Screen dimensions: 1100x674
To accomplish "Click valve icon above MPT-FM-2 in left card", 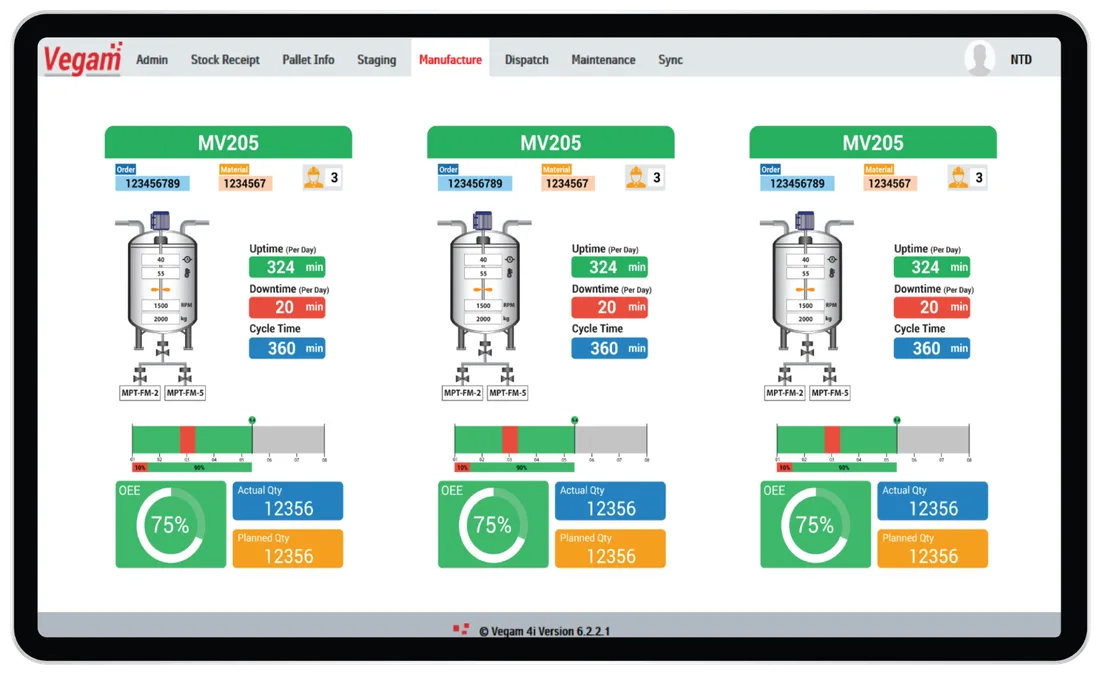I will (140, 375).
